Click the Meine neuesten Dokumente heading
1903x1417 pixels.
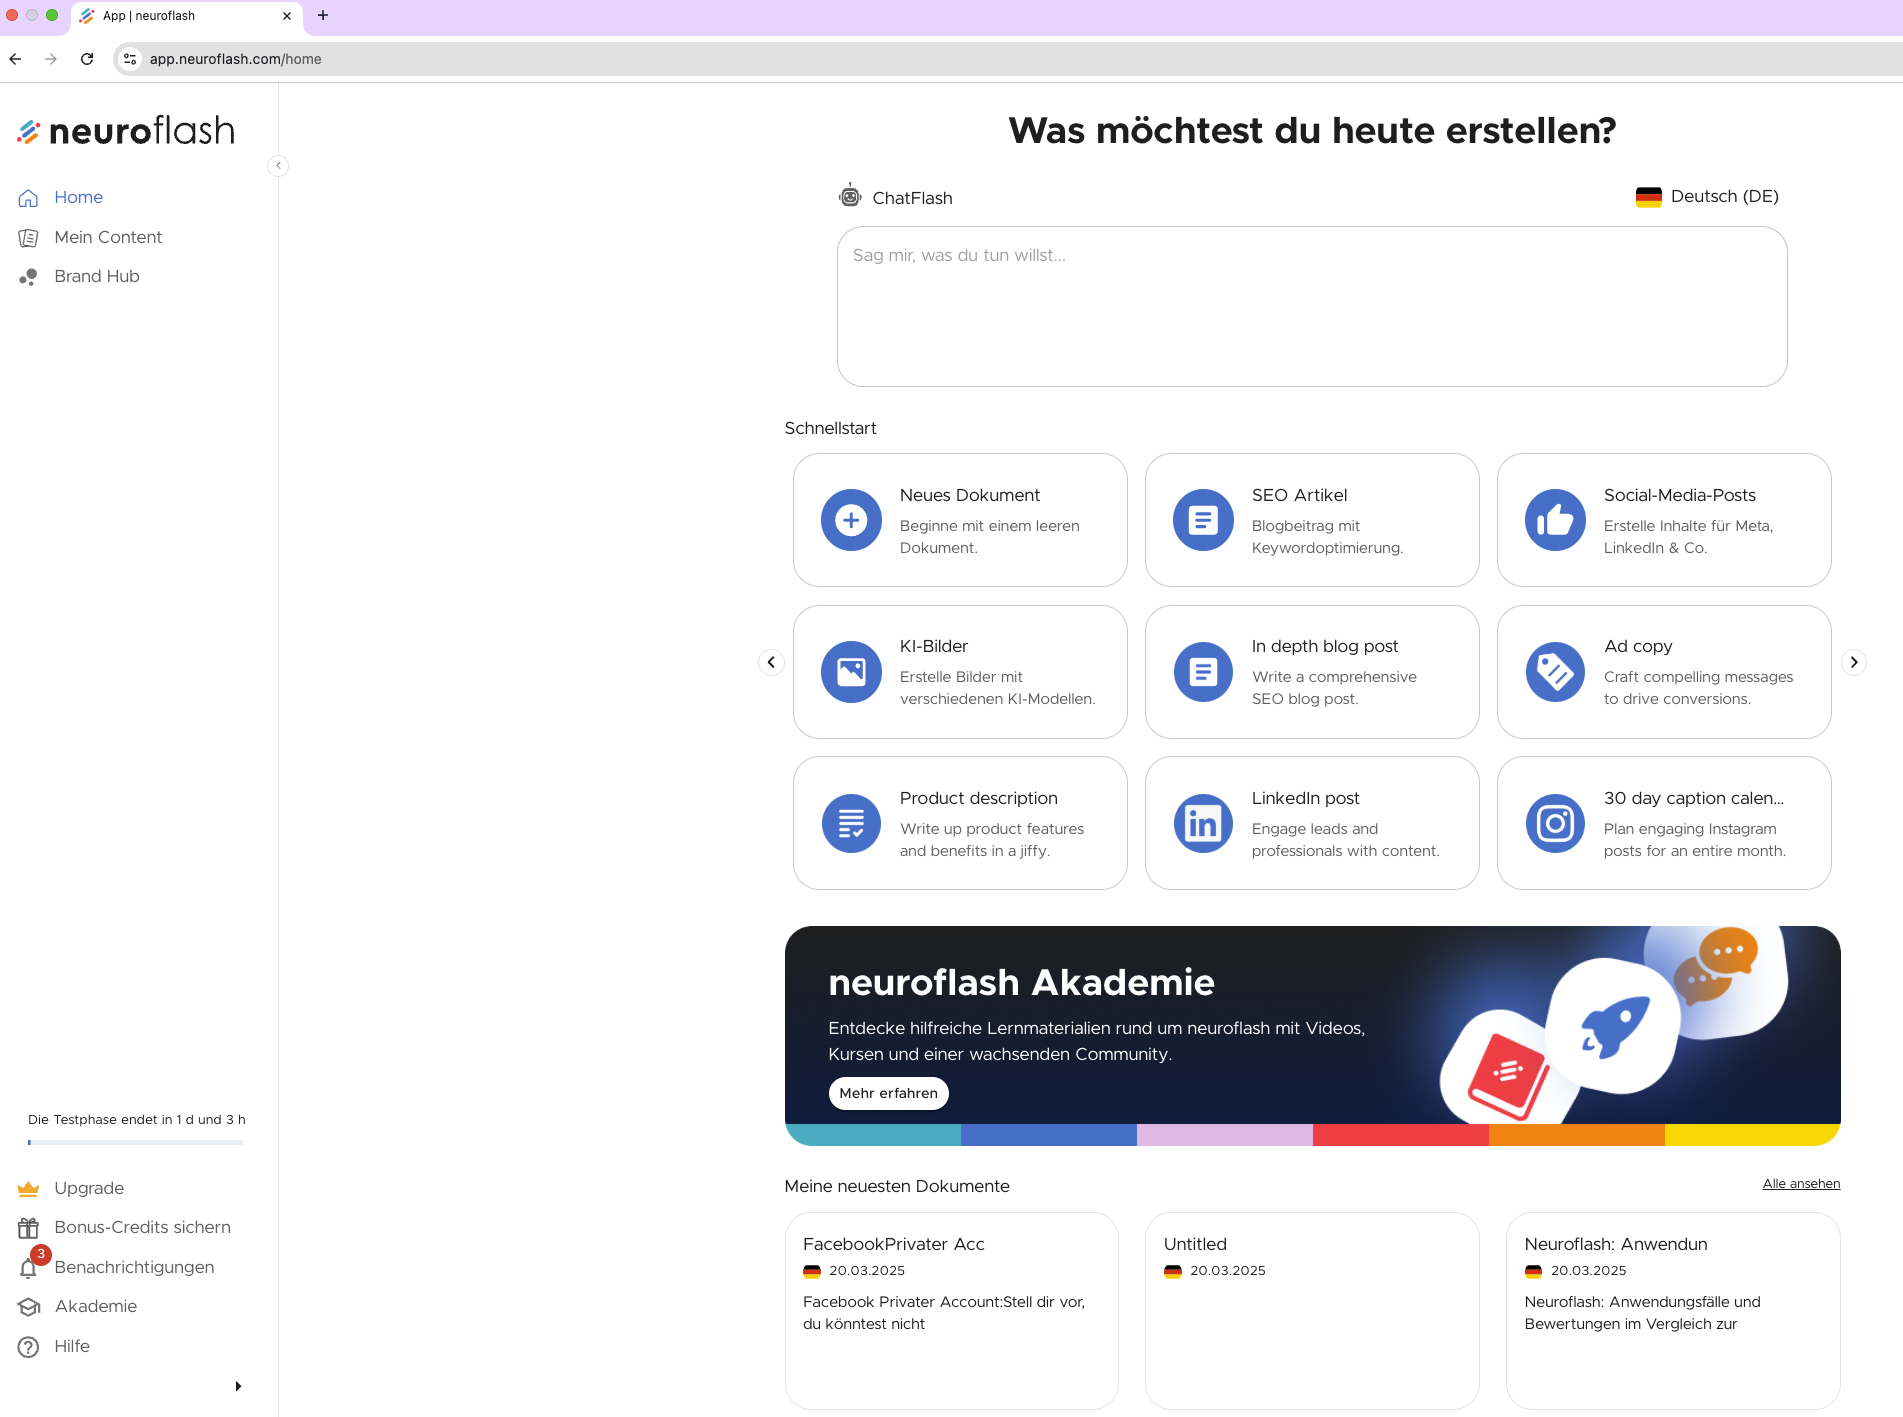pos(897,1186)
